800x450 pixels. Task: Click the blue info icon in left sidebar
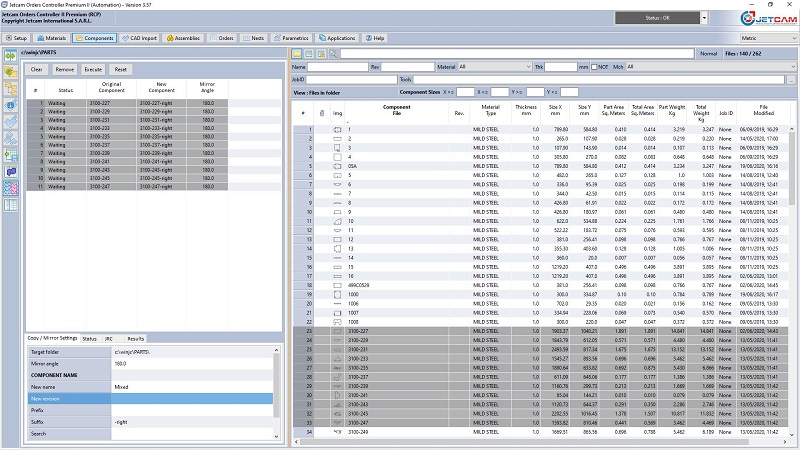pyautogui.click(x=12, y=104)
